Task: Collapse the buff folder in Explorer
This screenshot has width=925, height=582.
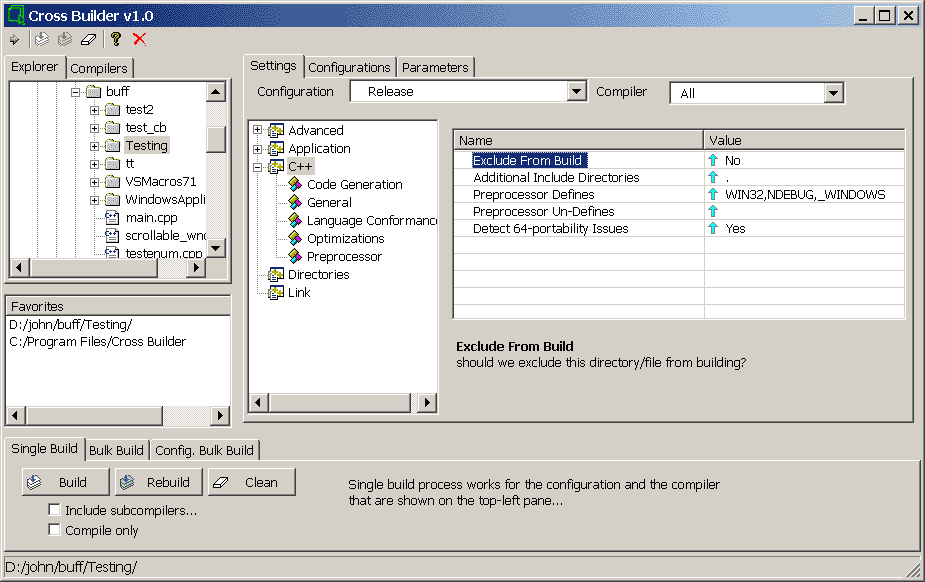Action: click(76, 92)
